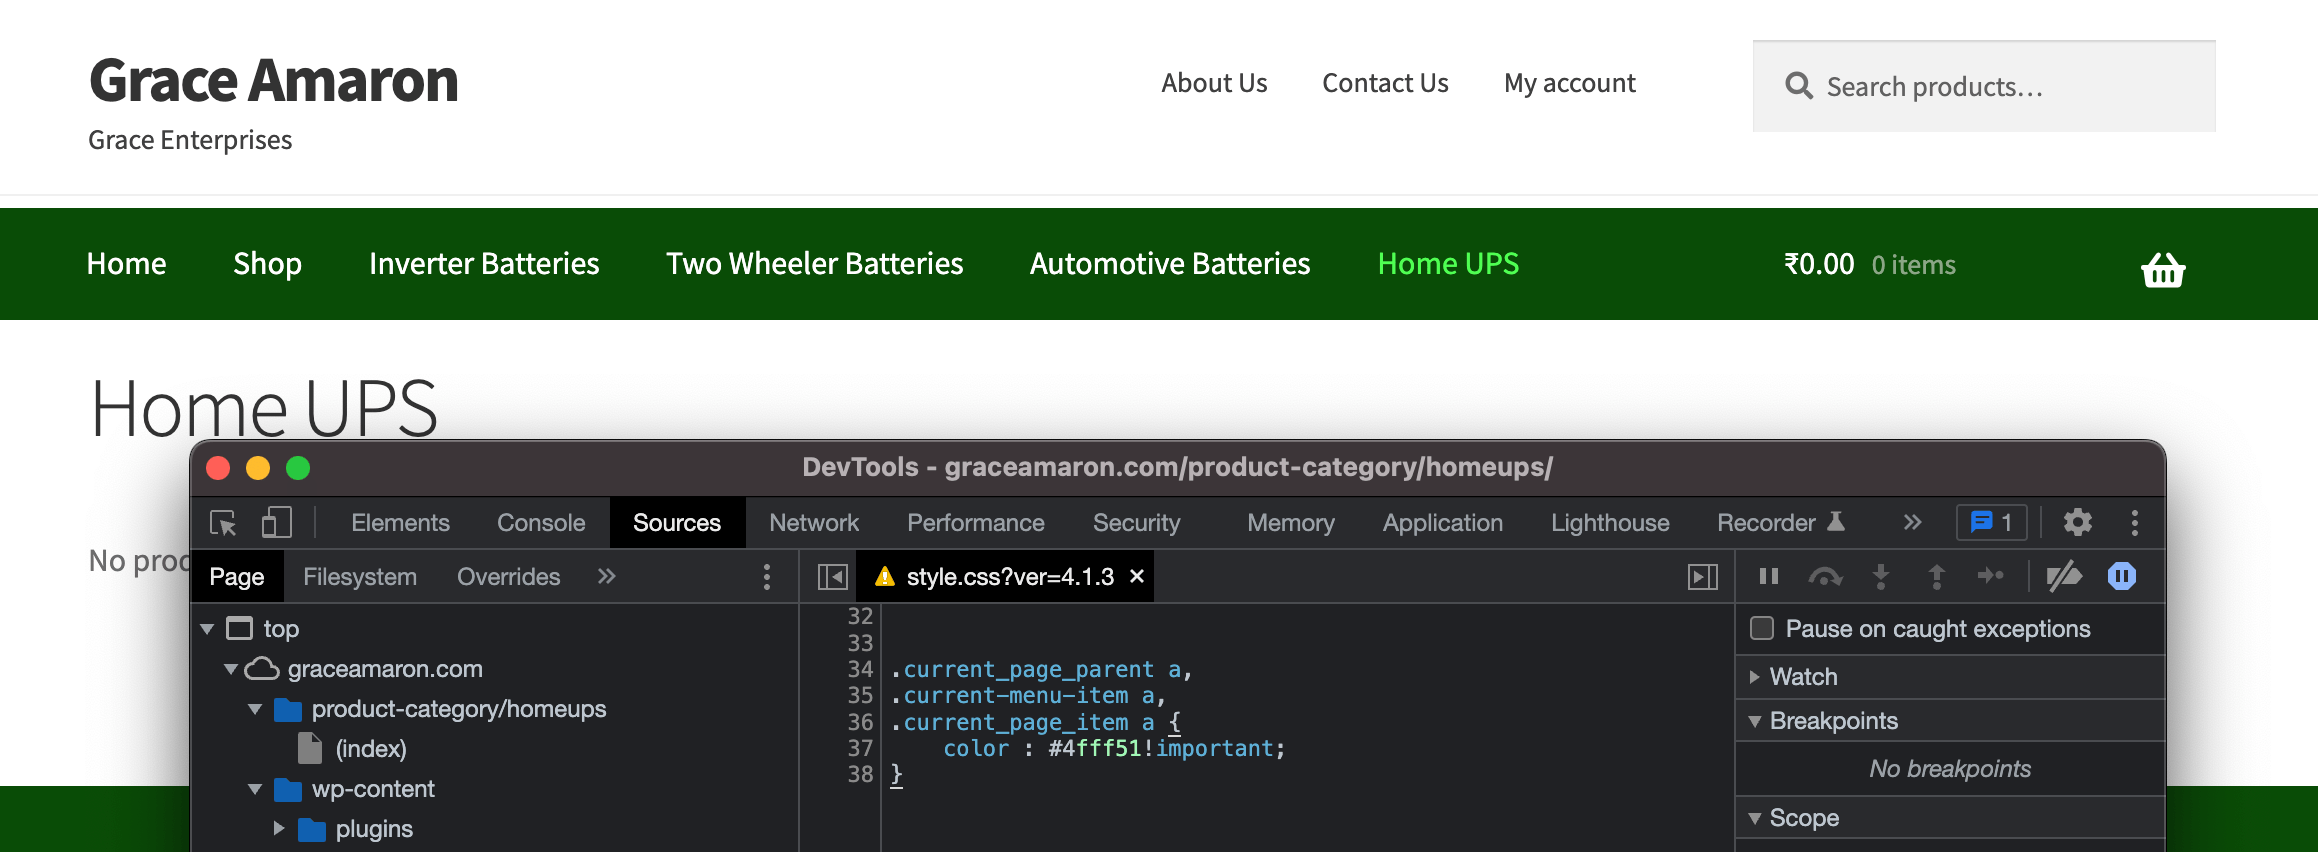The width and height of the screenshot is (2318, 852).
Task: Switch to the Network tab
Action: [x=814, y=523]
